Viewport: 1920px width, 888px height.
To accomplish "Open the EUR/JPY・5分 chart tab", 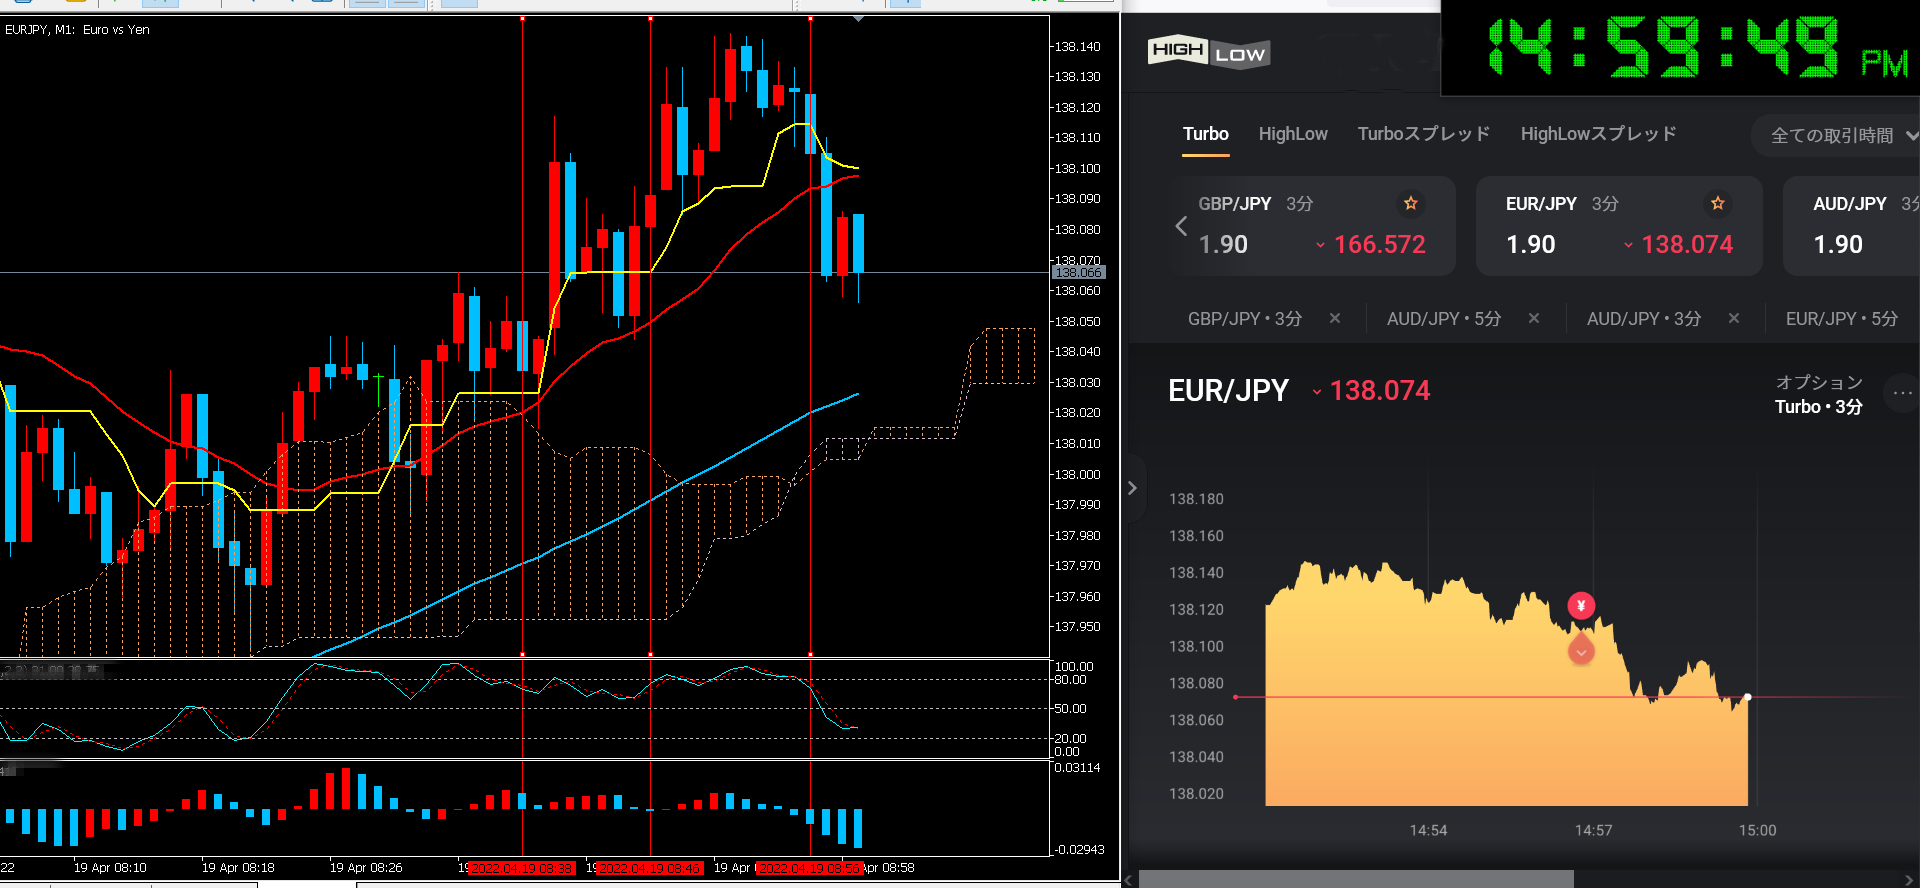I will click(x=1841, y=318).
